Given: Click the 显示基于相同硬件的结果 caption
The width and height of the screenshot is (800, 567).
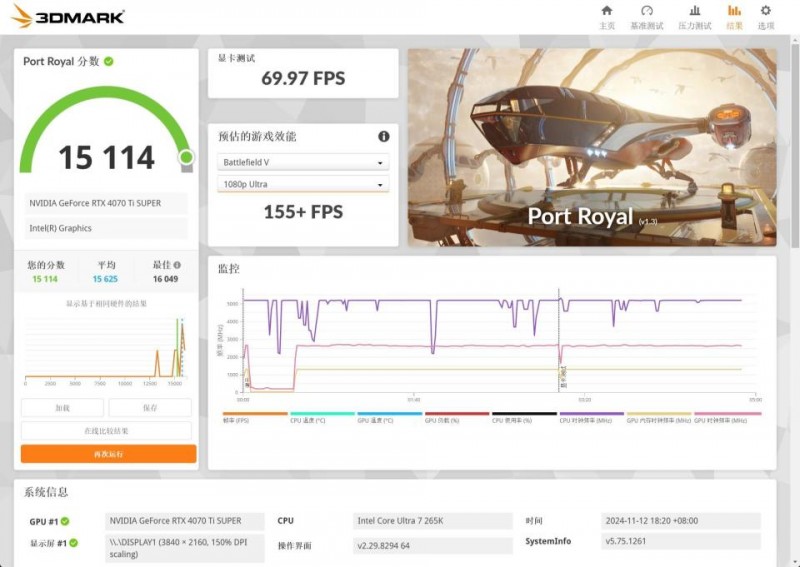Looking at the screenshot, I should click(106, 304).
